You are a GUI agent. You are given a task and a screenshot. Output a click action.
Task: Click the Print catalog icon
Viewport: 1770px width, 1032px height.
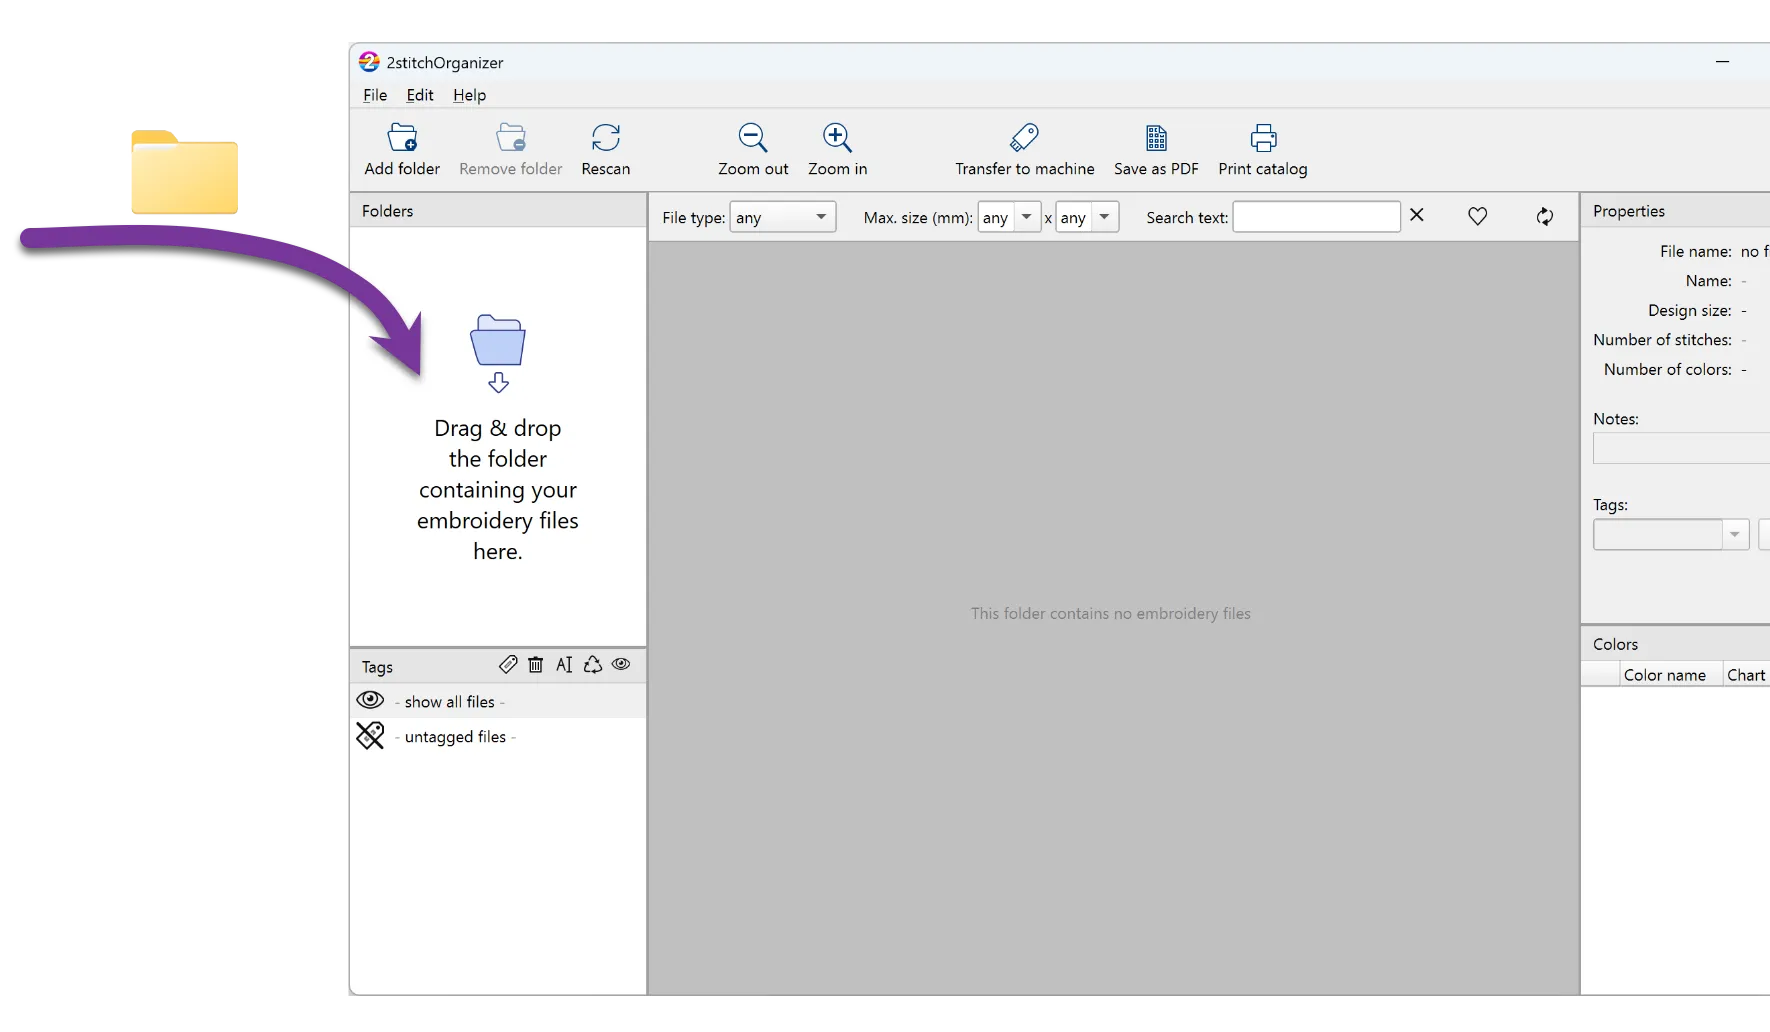point(1263,137)
